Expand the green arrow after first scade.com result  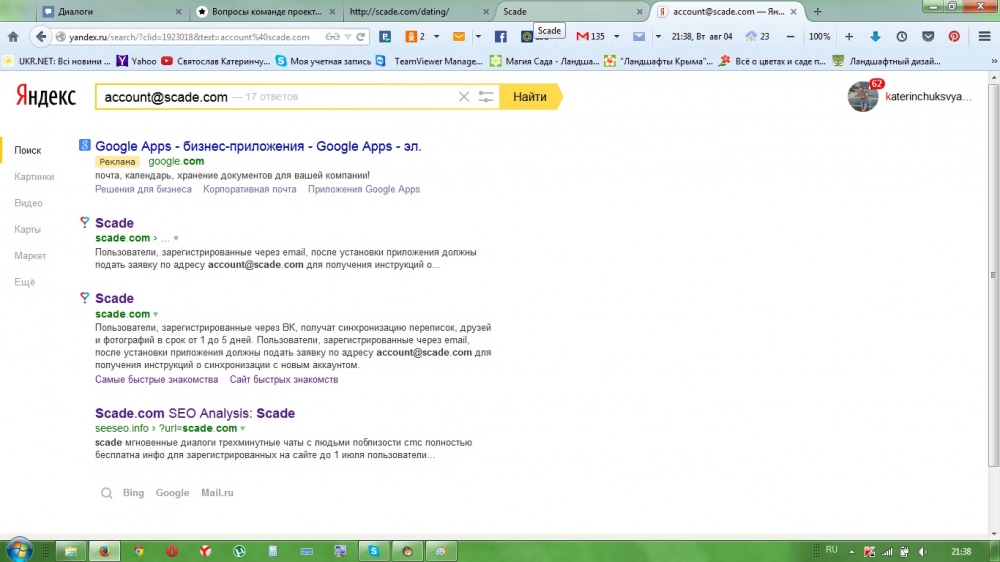click(176, 239)
